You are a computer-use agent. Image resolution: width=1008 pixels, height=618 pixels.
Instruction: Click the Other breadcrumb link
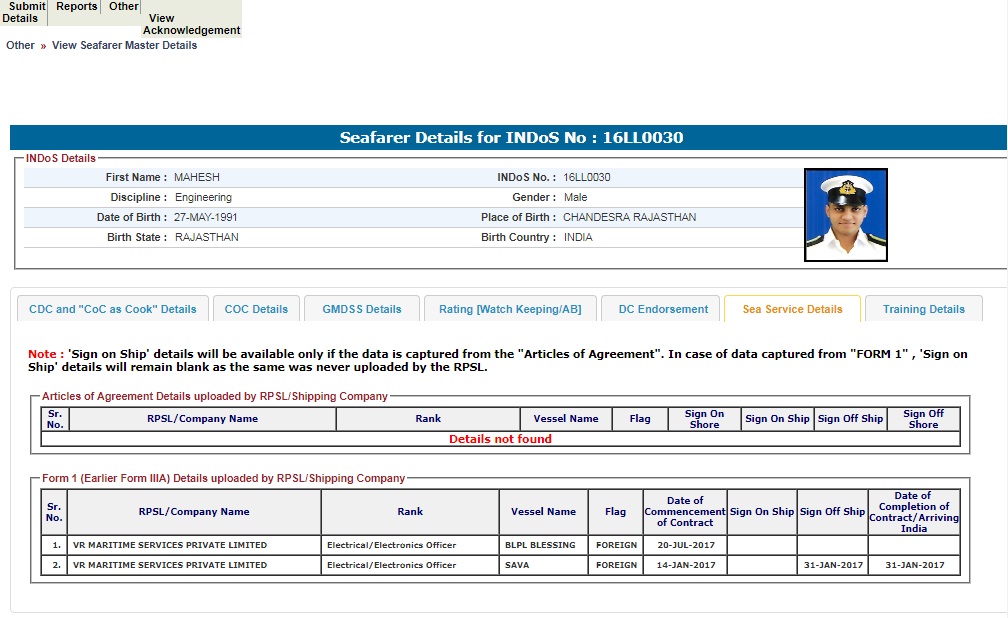20,45
